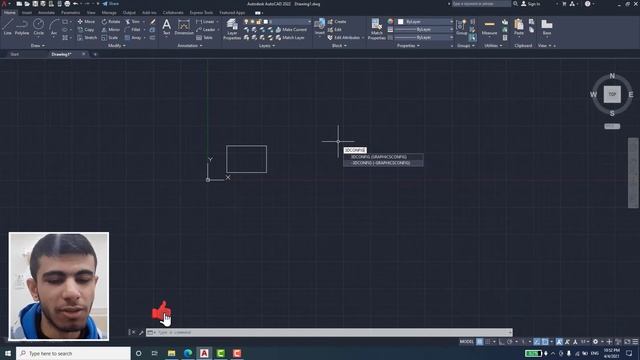This screenshot has width=640, height=360.
Task: Open the Home ribbon tab
Action: pos(9,13)
